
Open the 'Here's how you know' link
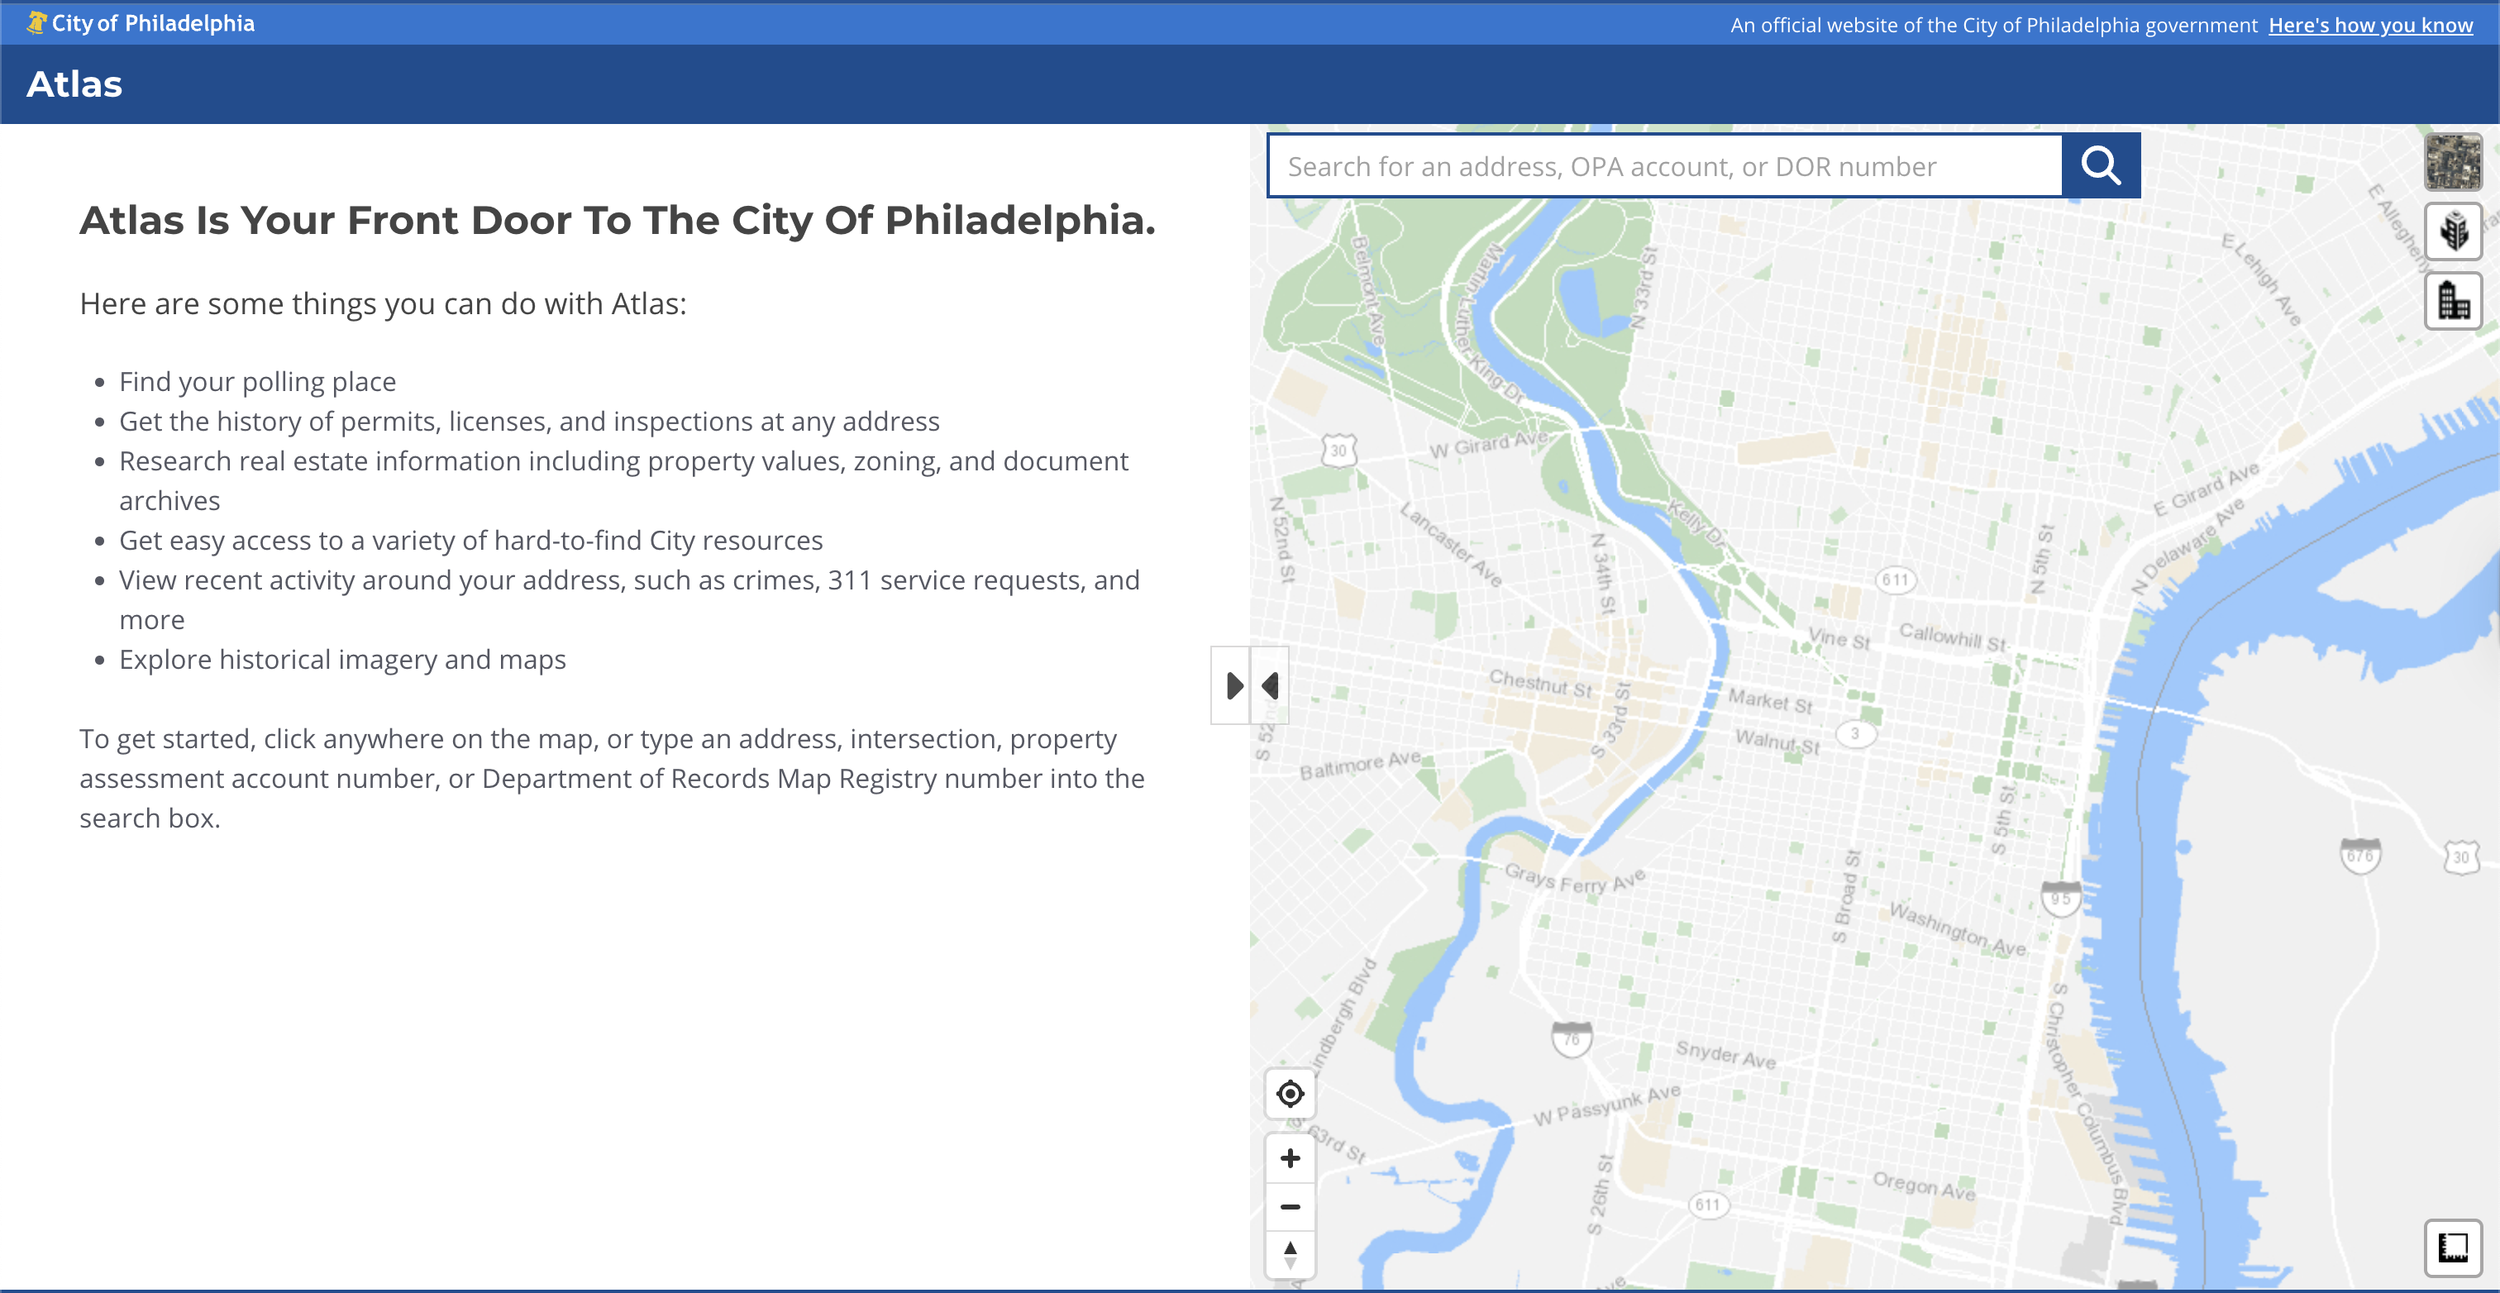2371,24
